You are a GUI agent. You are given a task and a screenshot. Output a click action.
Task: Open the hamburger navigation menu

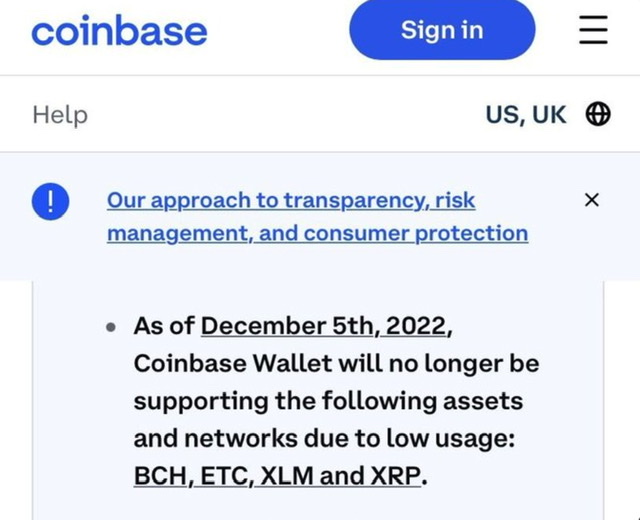point(593,31)
